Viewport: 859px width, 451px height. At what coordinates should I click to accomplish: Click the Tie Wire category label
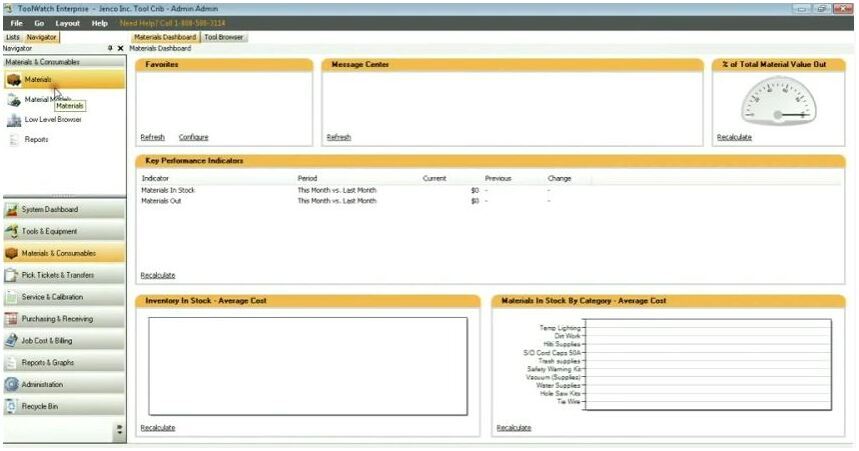(568, 402)
